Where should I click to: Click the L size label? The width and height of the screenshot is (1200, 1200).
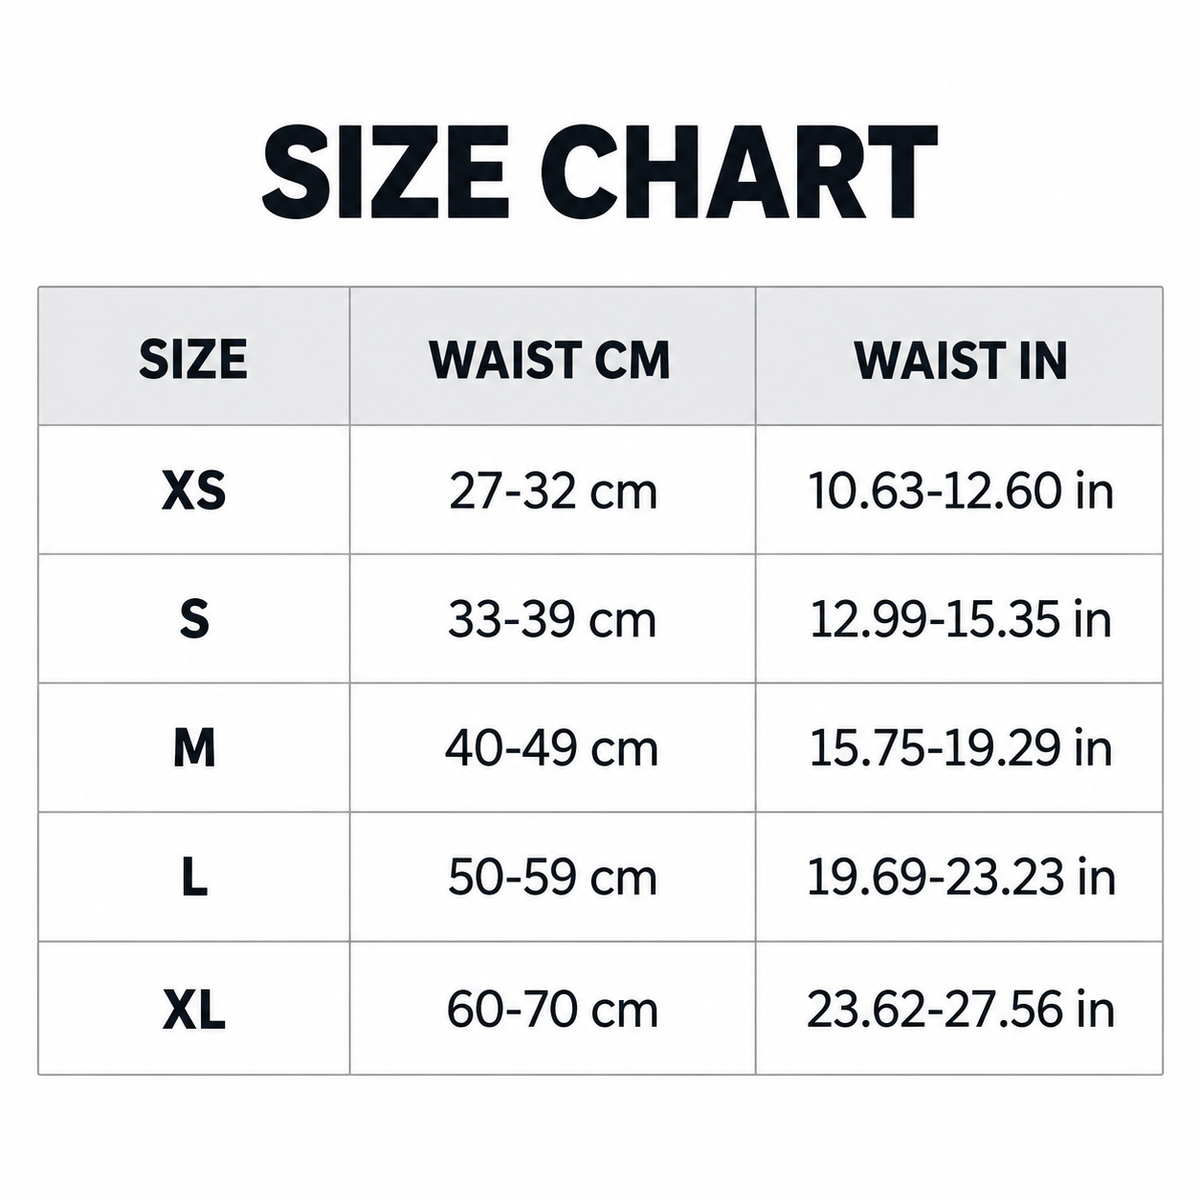point(194,877)
